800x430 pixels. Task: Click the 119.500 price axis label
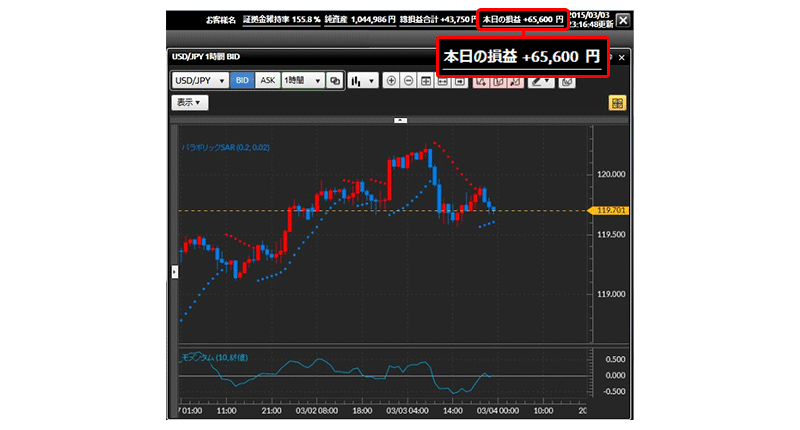611,235
